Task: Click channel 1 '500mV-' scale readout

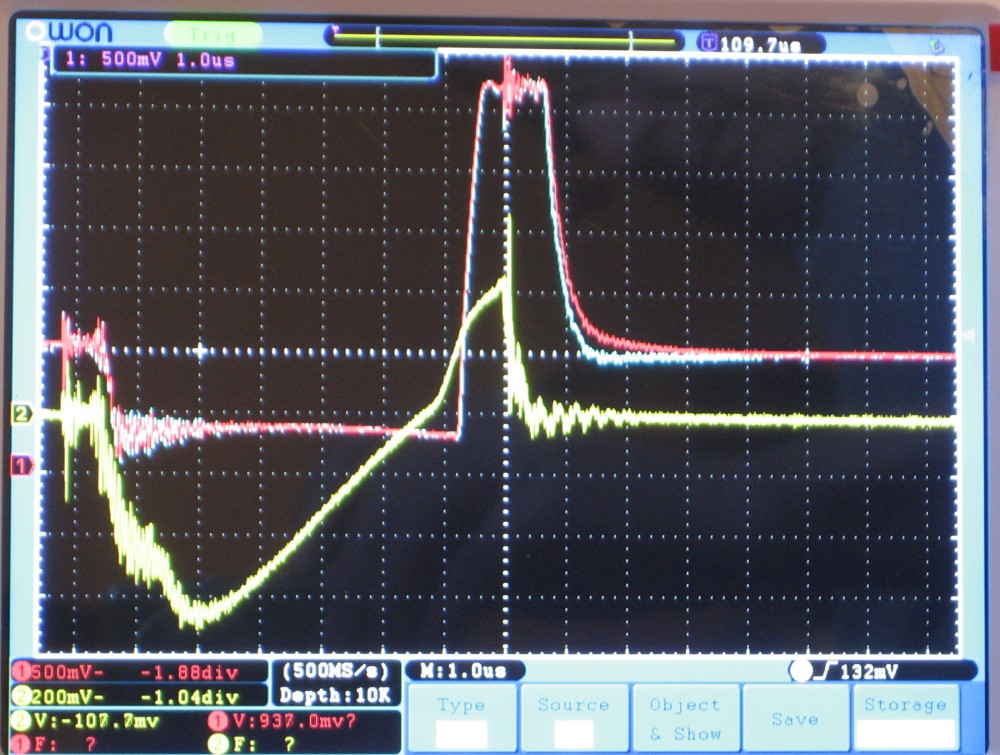Action: (x=67, y=672)
